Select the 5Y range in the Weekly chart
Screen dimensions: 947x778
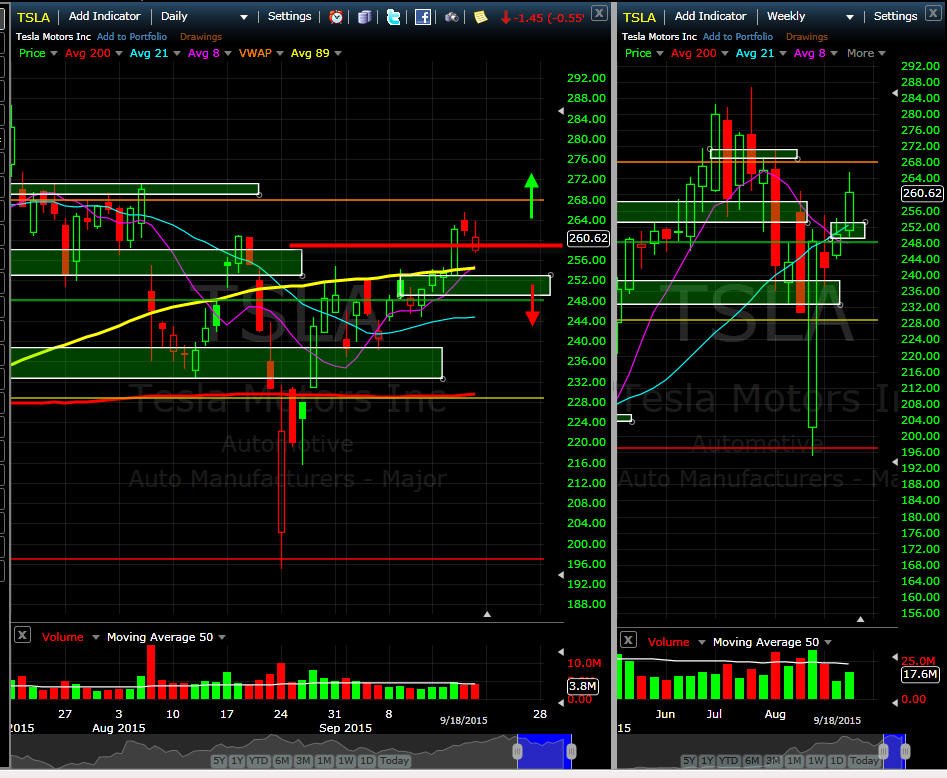coord(689,760)
